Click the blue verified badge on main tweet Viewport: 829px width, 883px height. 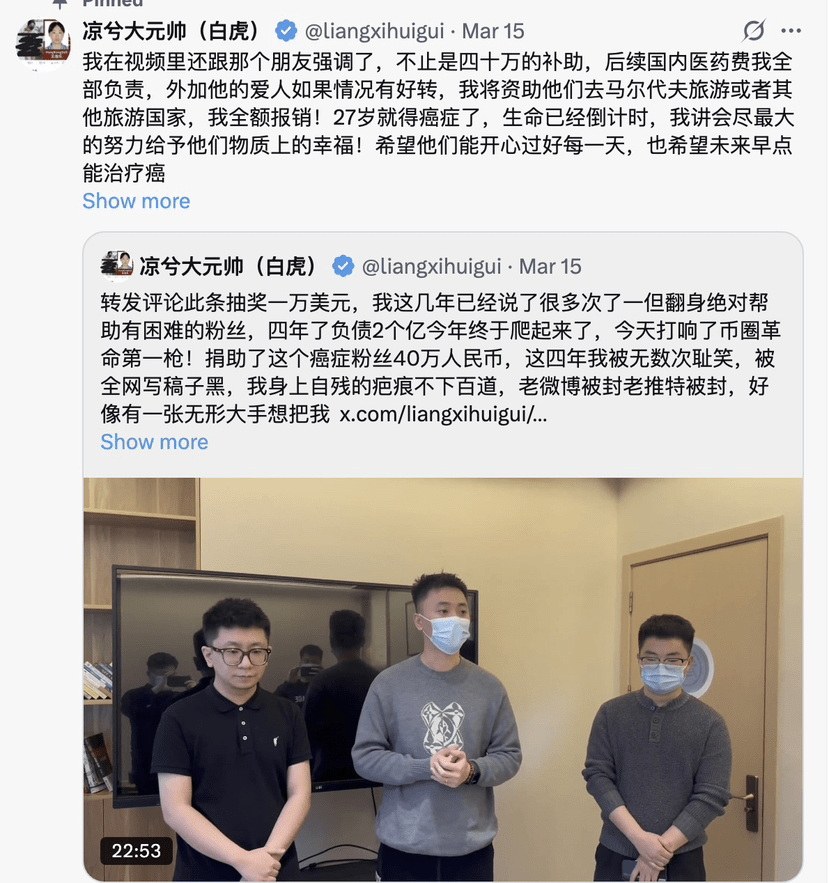tap(286, 31)
